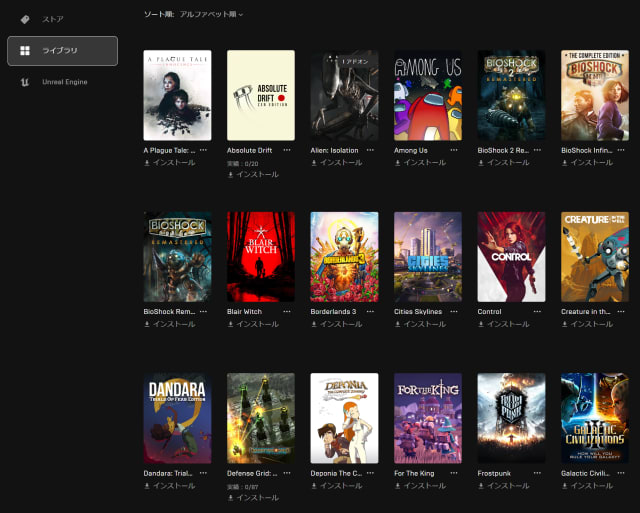Open options menu for BioShock Infinite
The height and width of the screenshot is (513, 640).
(621, 150)
